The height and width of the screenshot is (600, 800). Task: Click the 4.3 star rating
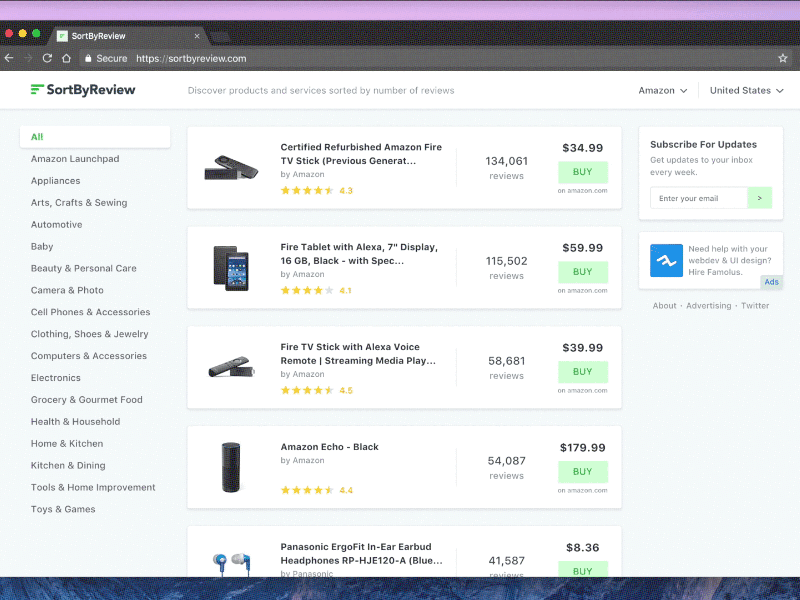[317, 191]
